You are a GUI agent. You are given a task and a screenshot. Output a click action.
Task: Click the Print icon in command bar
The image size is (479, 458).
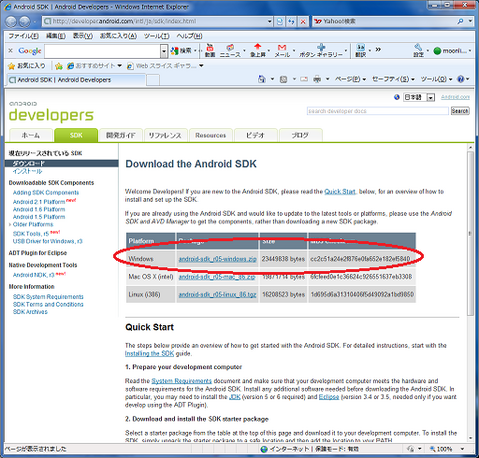(x=317, y=79)
